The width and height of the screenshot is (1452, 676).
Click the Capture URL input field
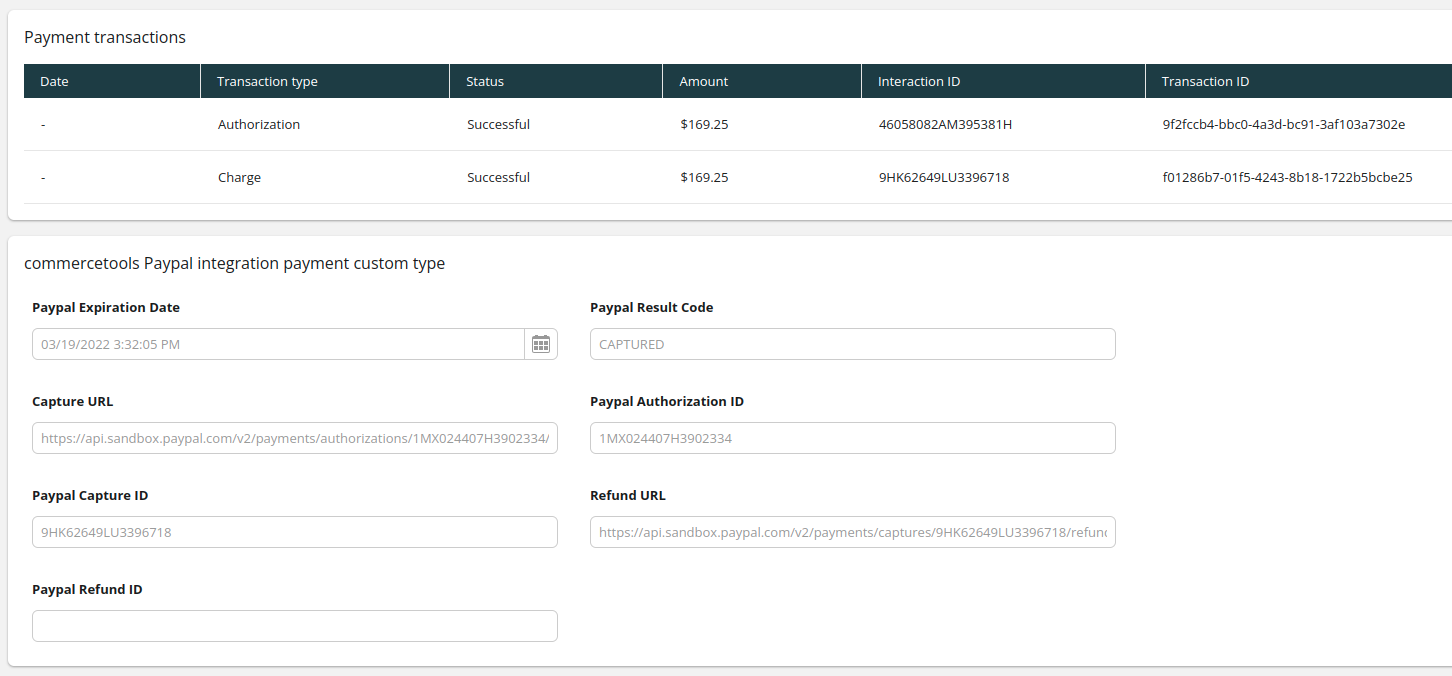294,438
